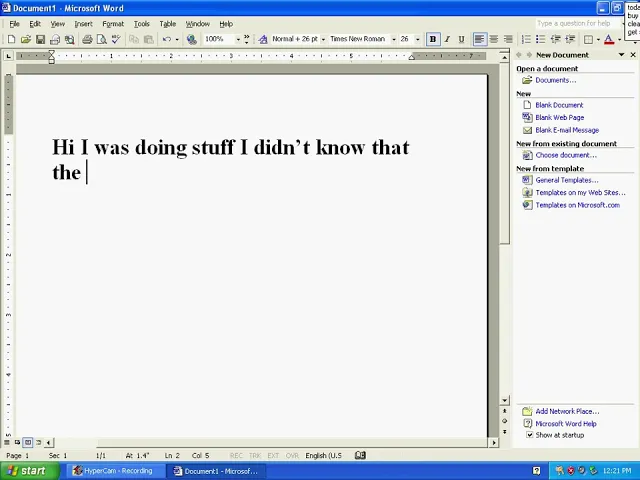Open the Times New Roman font dropdown
640x480 pixels.
393,39
